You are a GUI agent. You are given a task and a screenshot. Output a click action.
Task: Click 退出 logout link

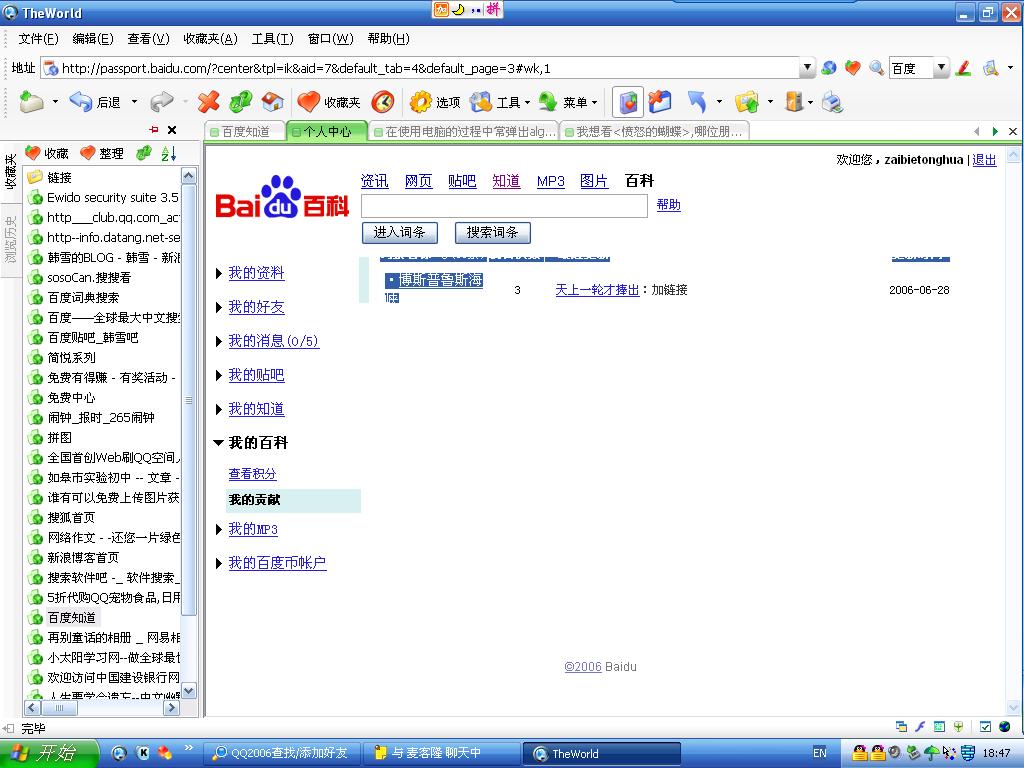[x=984, y=160]
